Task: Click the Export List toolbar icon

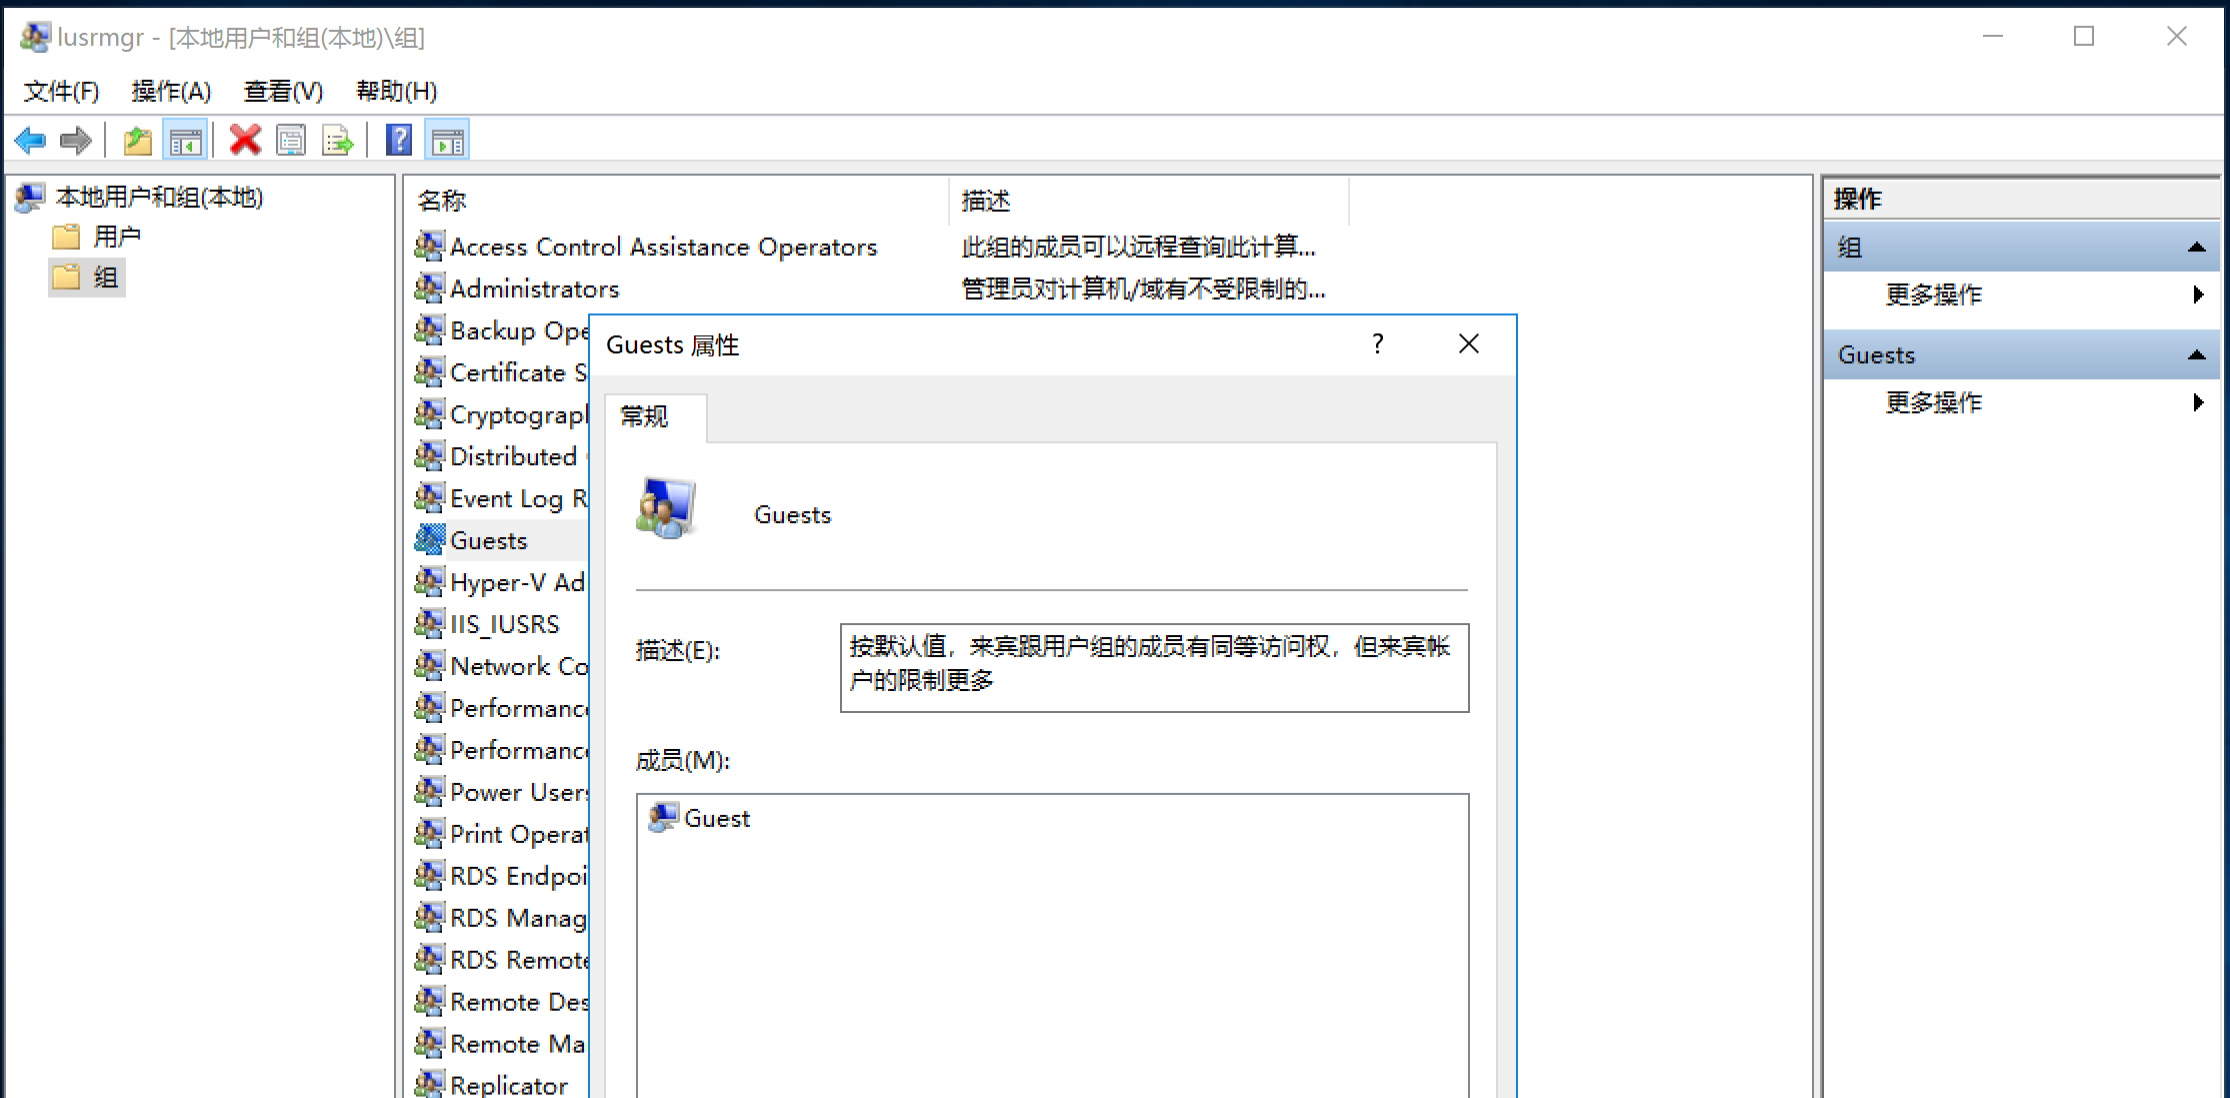Action: (338, 141)
